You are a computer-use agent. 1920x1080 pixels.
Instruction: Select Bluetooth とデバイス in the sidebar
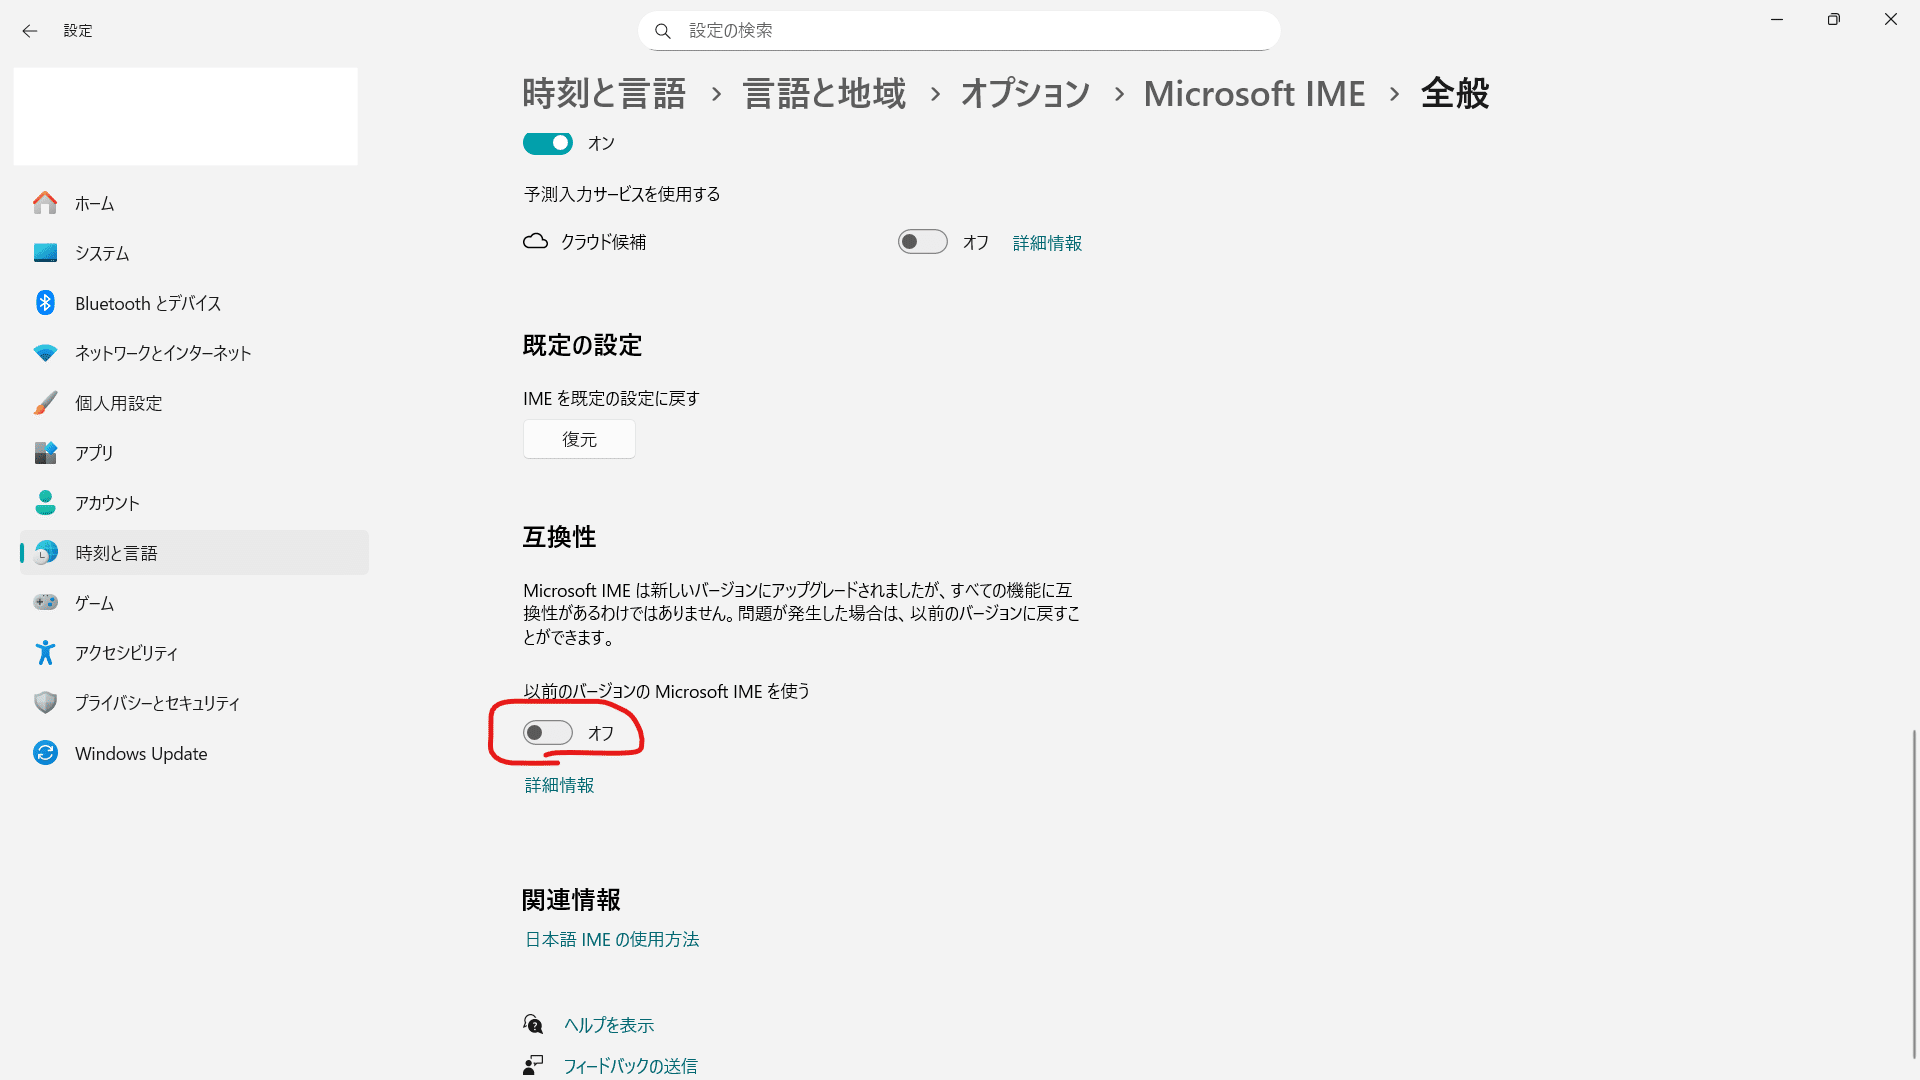point(147,303)
